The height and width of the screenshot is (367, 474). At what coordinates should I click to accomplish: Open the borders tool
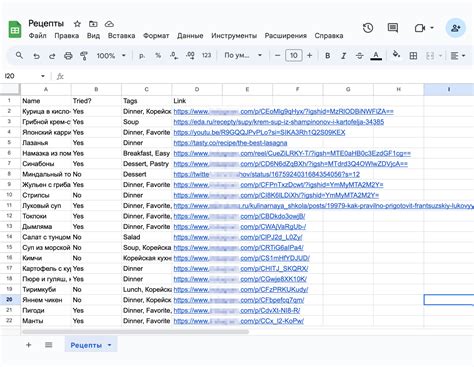(413, 56)
